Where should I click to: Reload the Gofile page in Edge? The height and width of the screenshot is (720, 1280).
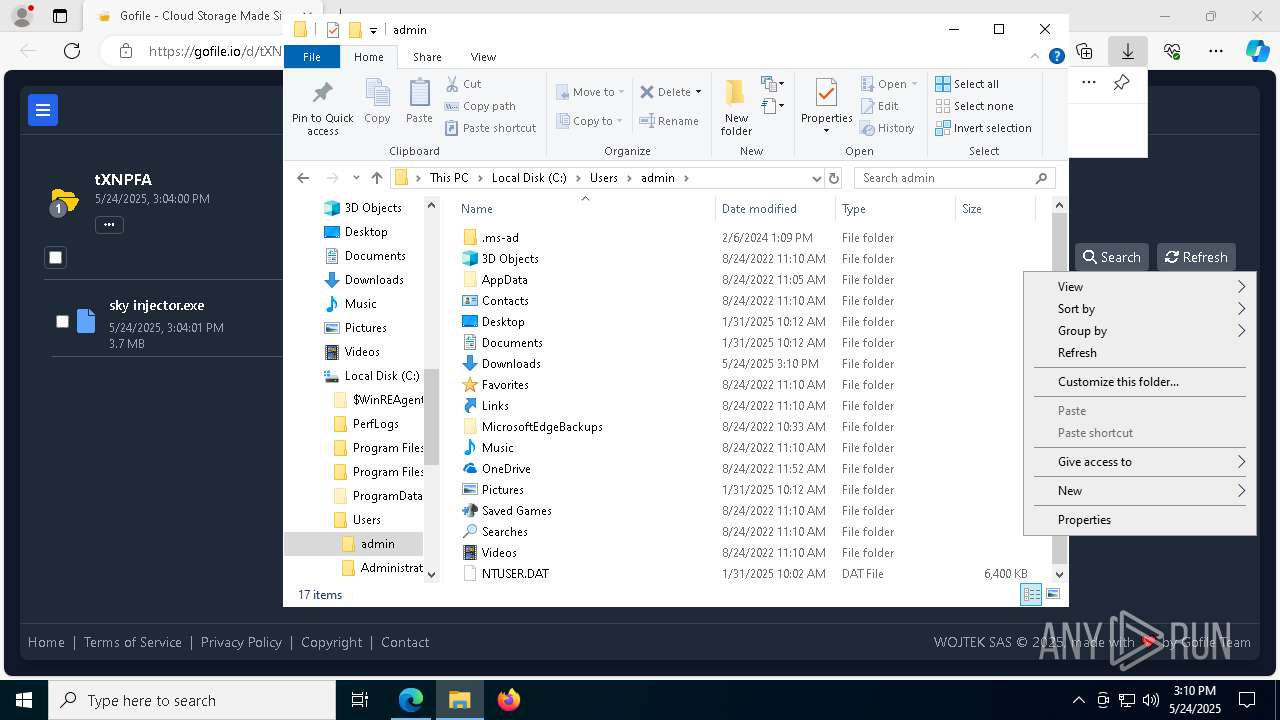point(72,51)
